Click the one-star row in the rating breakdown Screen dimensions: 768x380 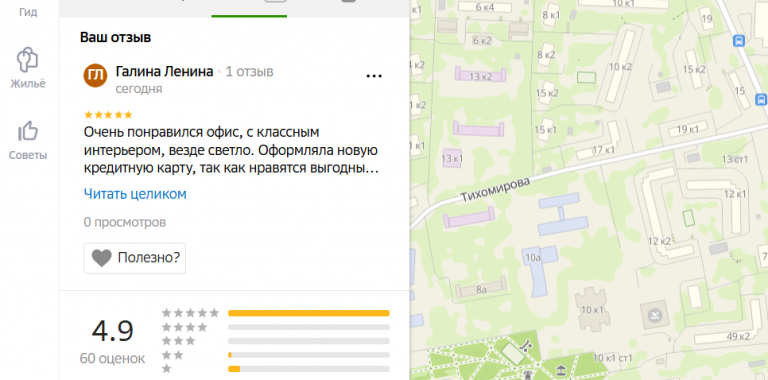(x=276, y=368)
